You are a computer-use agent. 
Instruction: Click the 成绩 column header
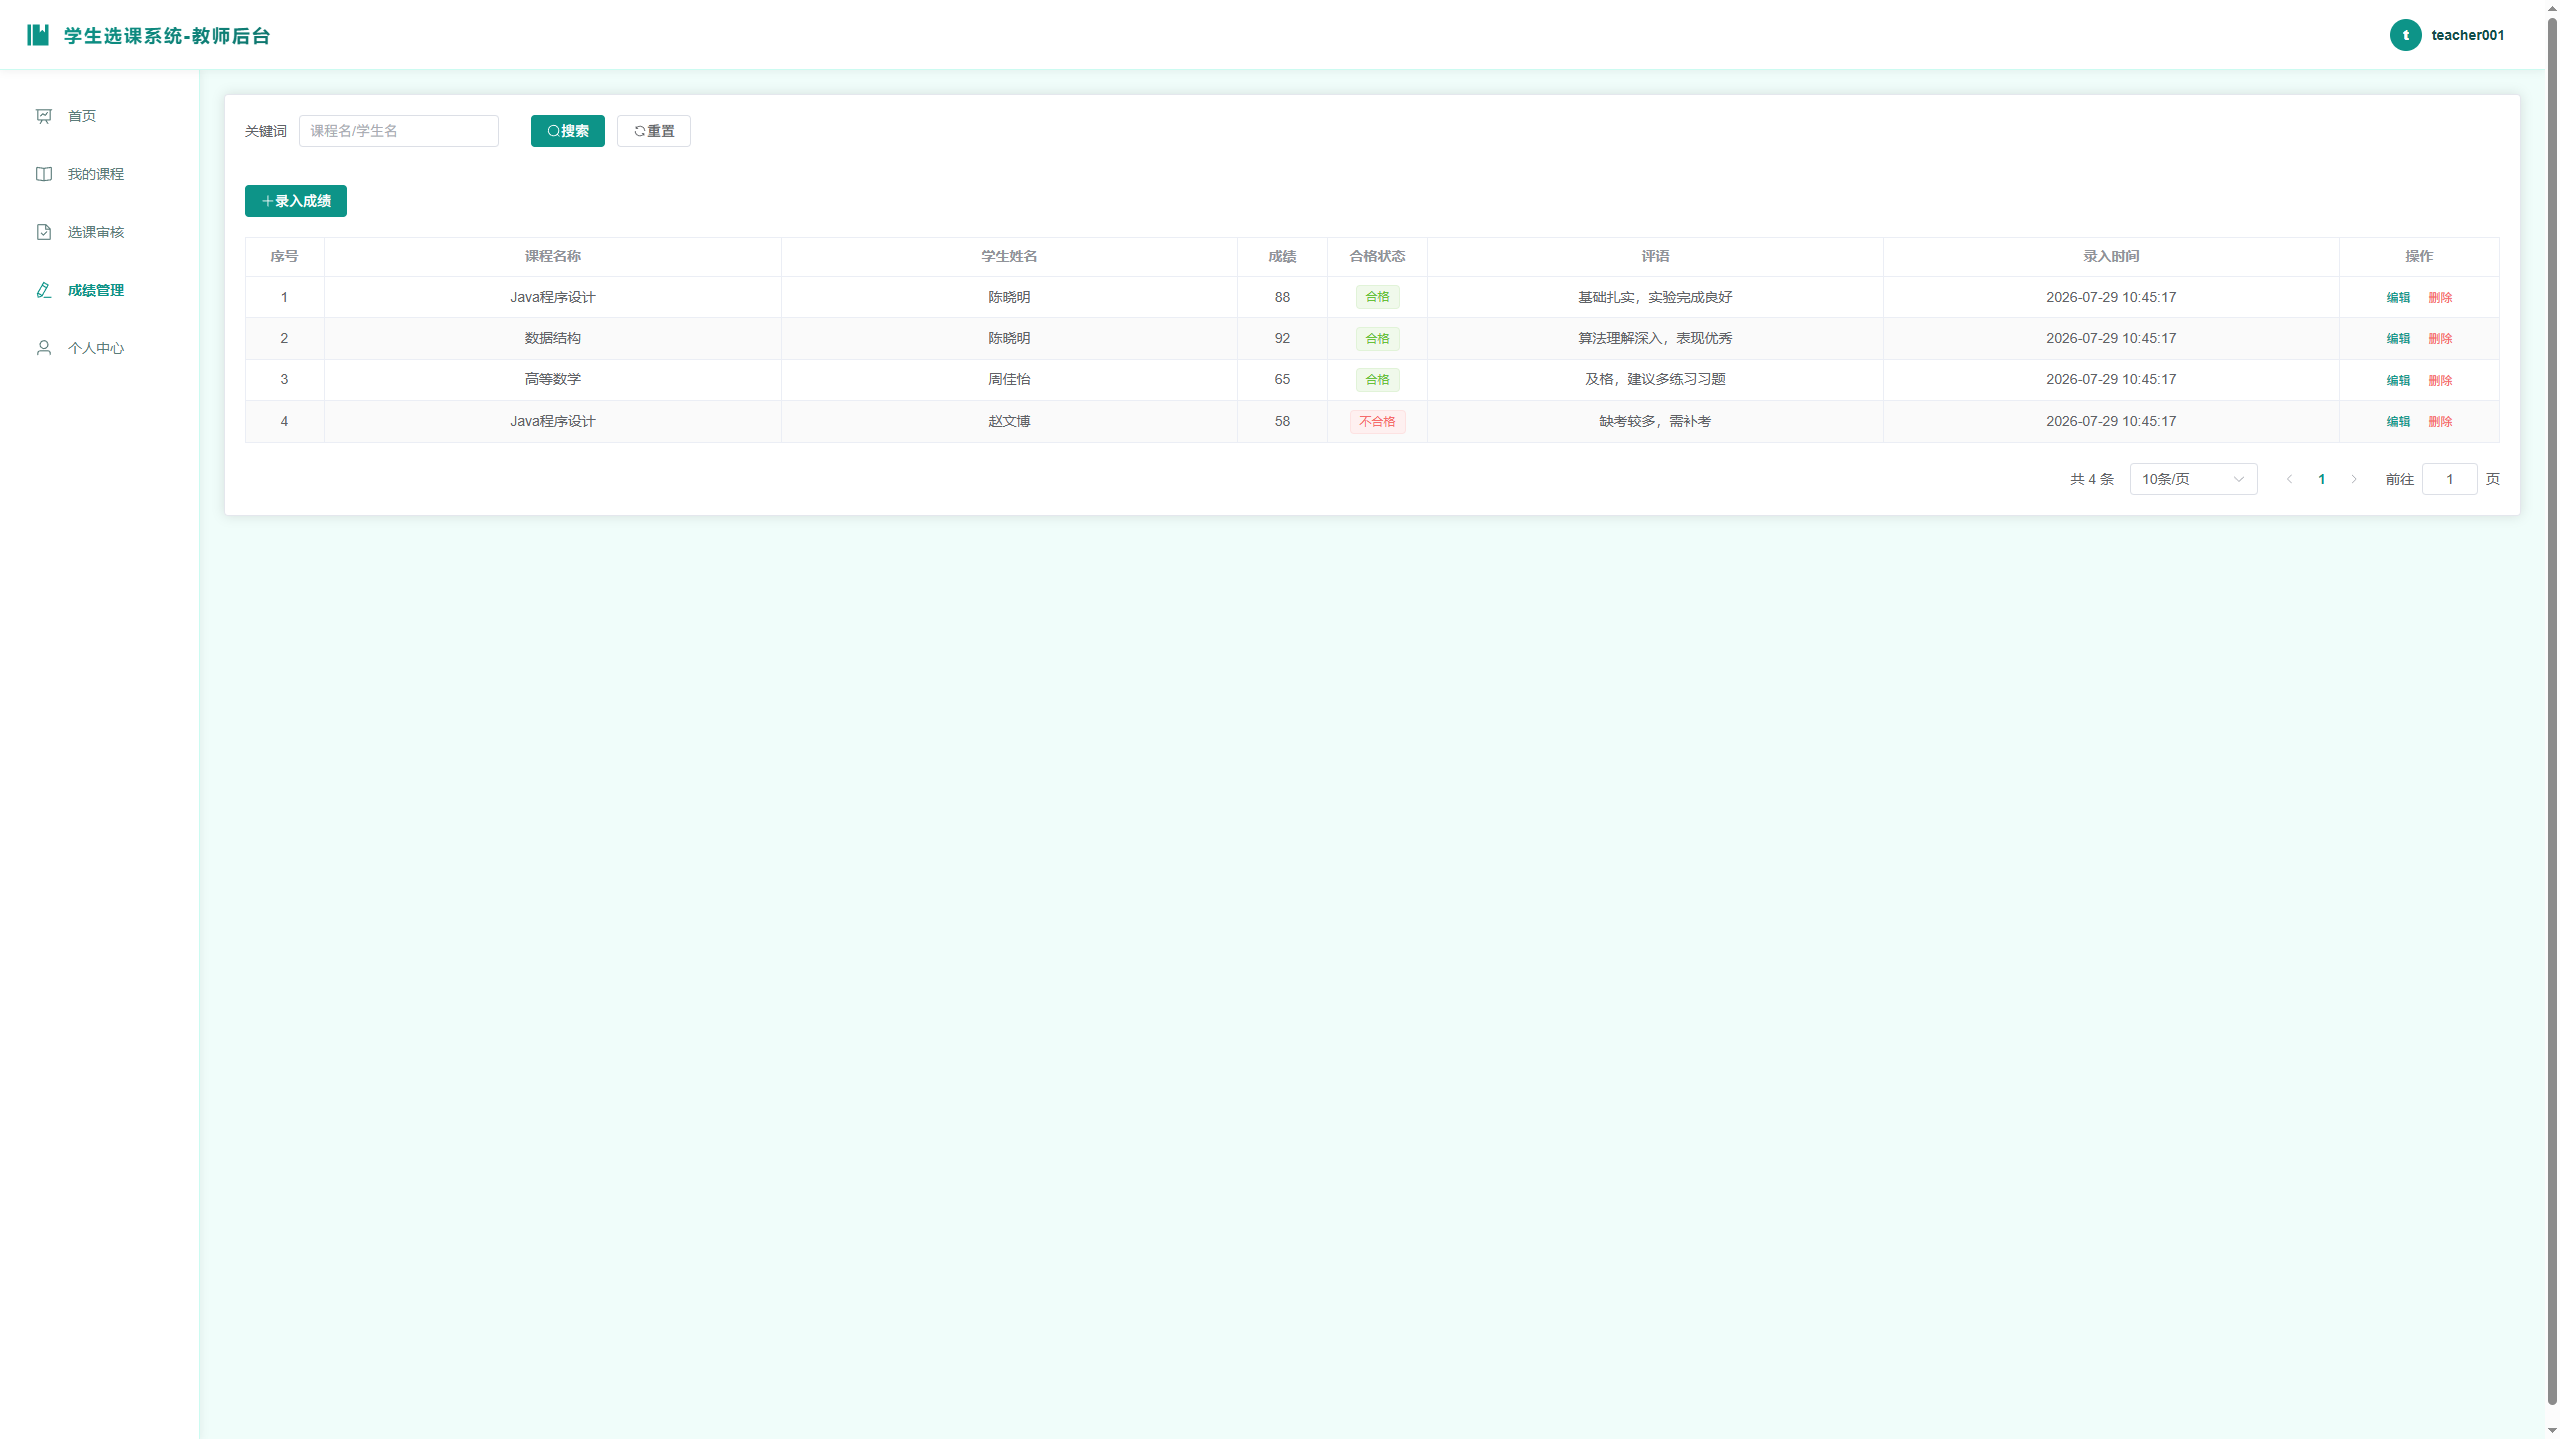tap(1282, 256)
